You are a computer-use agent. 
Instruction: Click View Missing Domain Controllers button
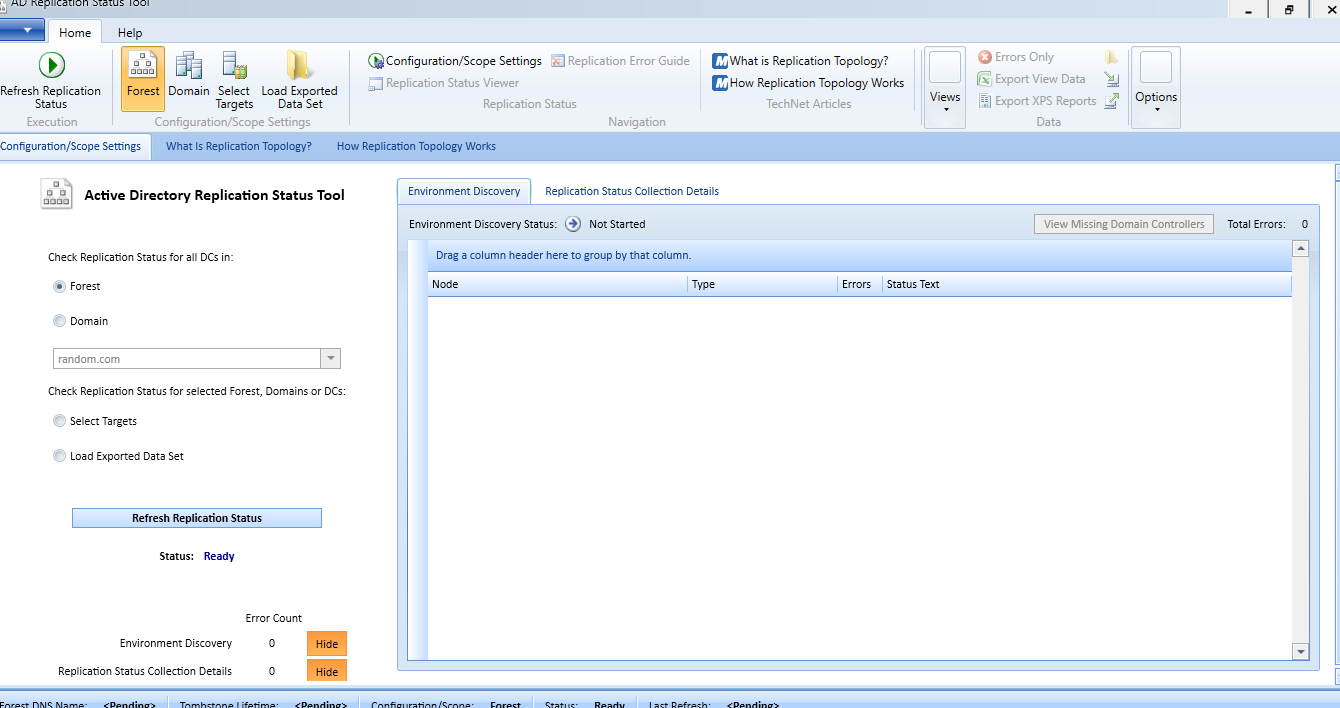(x=1124, y=224)
